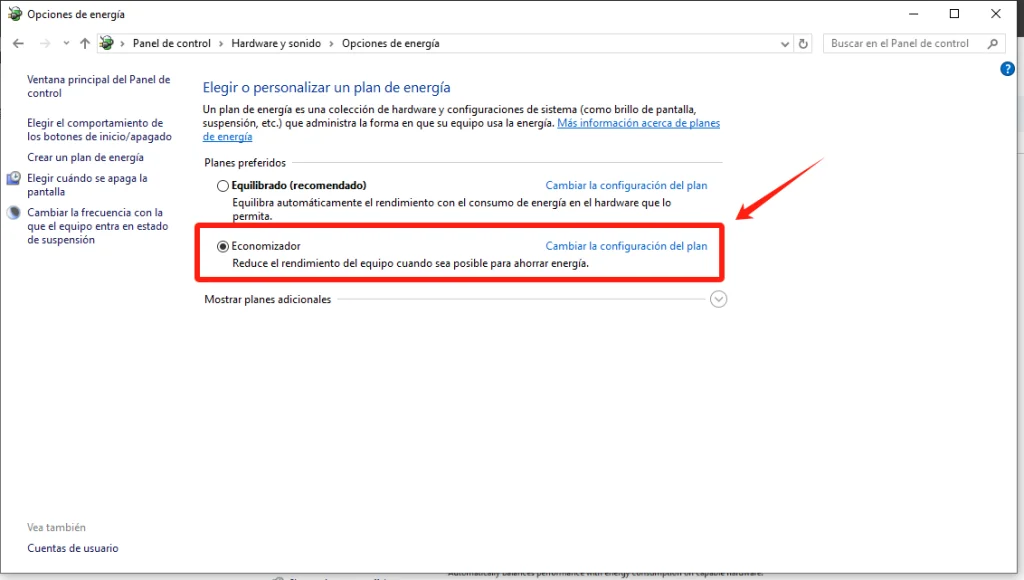Image resolution: width=1024 pixels, height=580 pixels.
Task: Open 'Elegir cuándo se apaga la pantalla'
Action: 87,185
